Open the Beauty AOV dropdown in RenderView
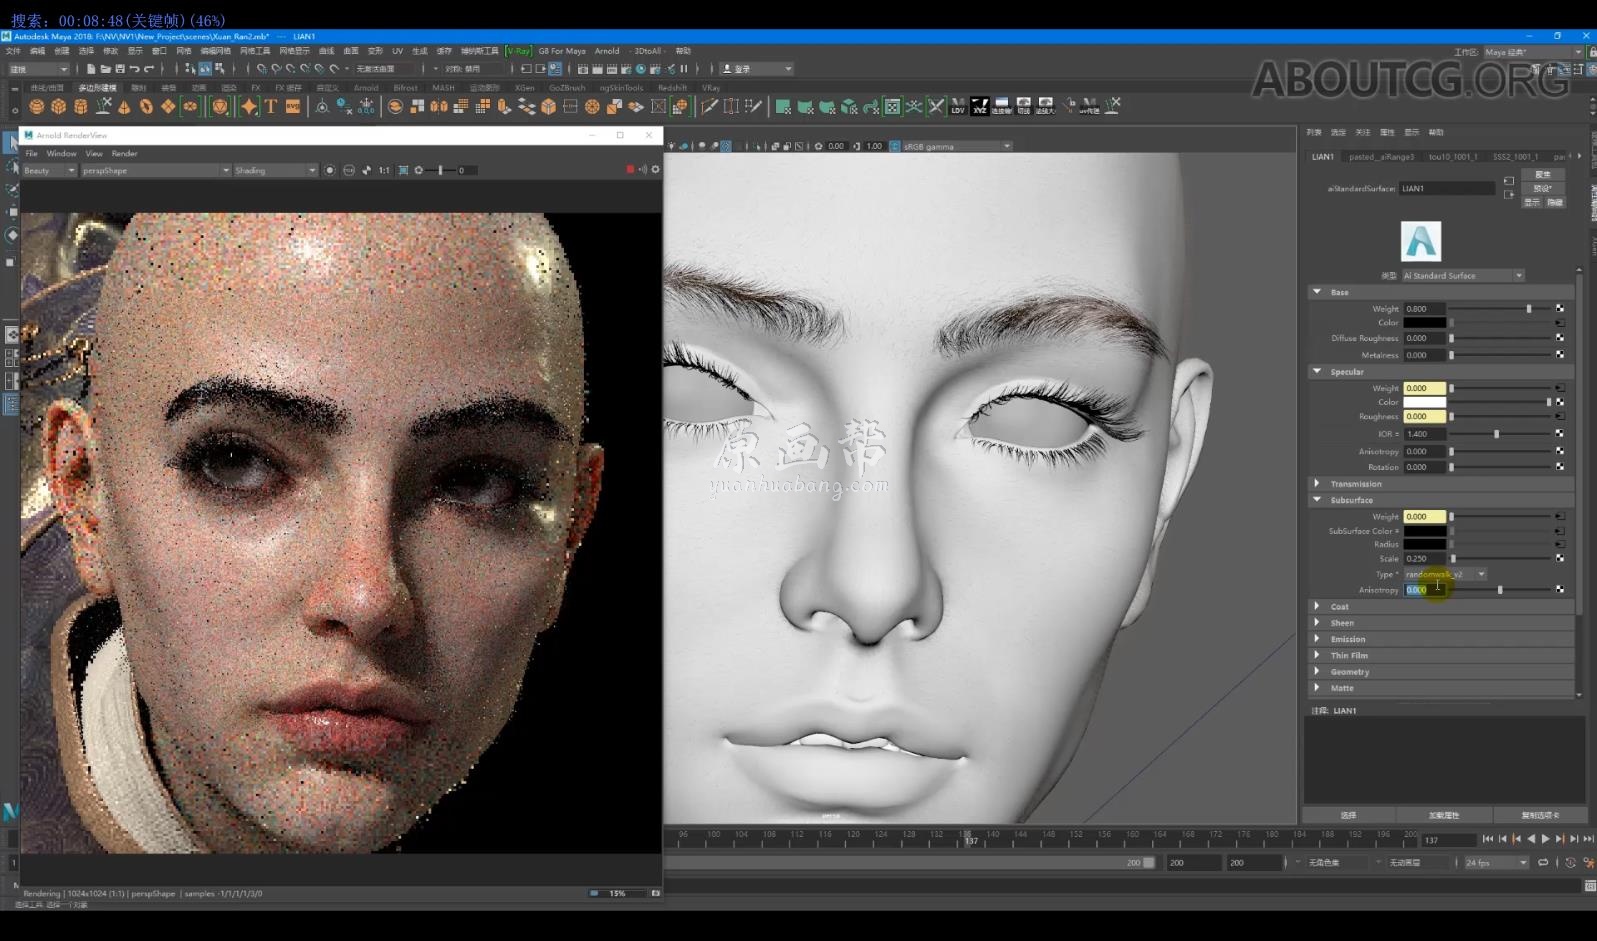Screen dimensions: 1597x941 [49, 170]
